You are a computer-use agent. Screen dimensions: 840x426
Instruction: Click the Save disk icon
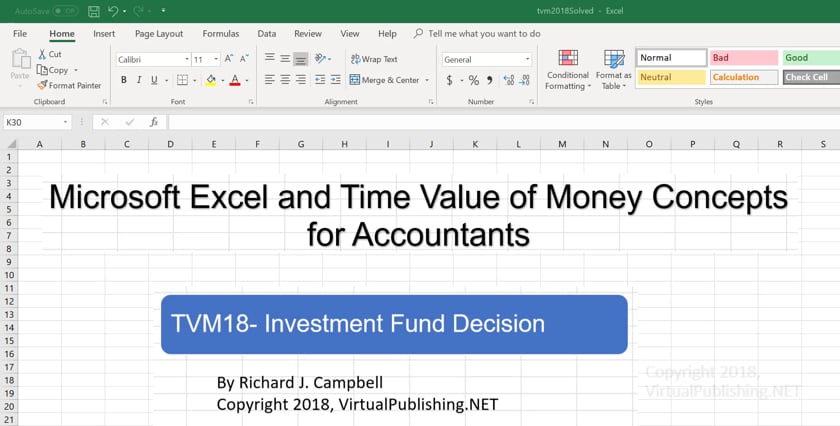[x=94, y=11]
